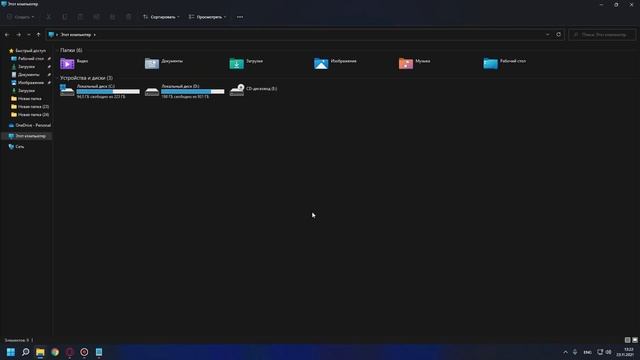The width and height of the screenshot is (640, 360).
Task: Click D: drive storage usage bar
Action: 193,91
